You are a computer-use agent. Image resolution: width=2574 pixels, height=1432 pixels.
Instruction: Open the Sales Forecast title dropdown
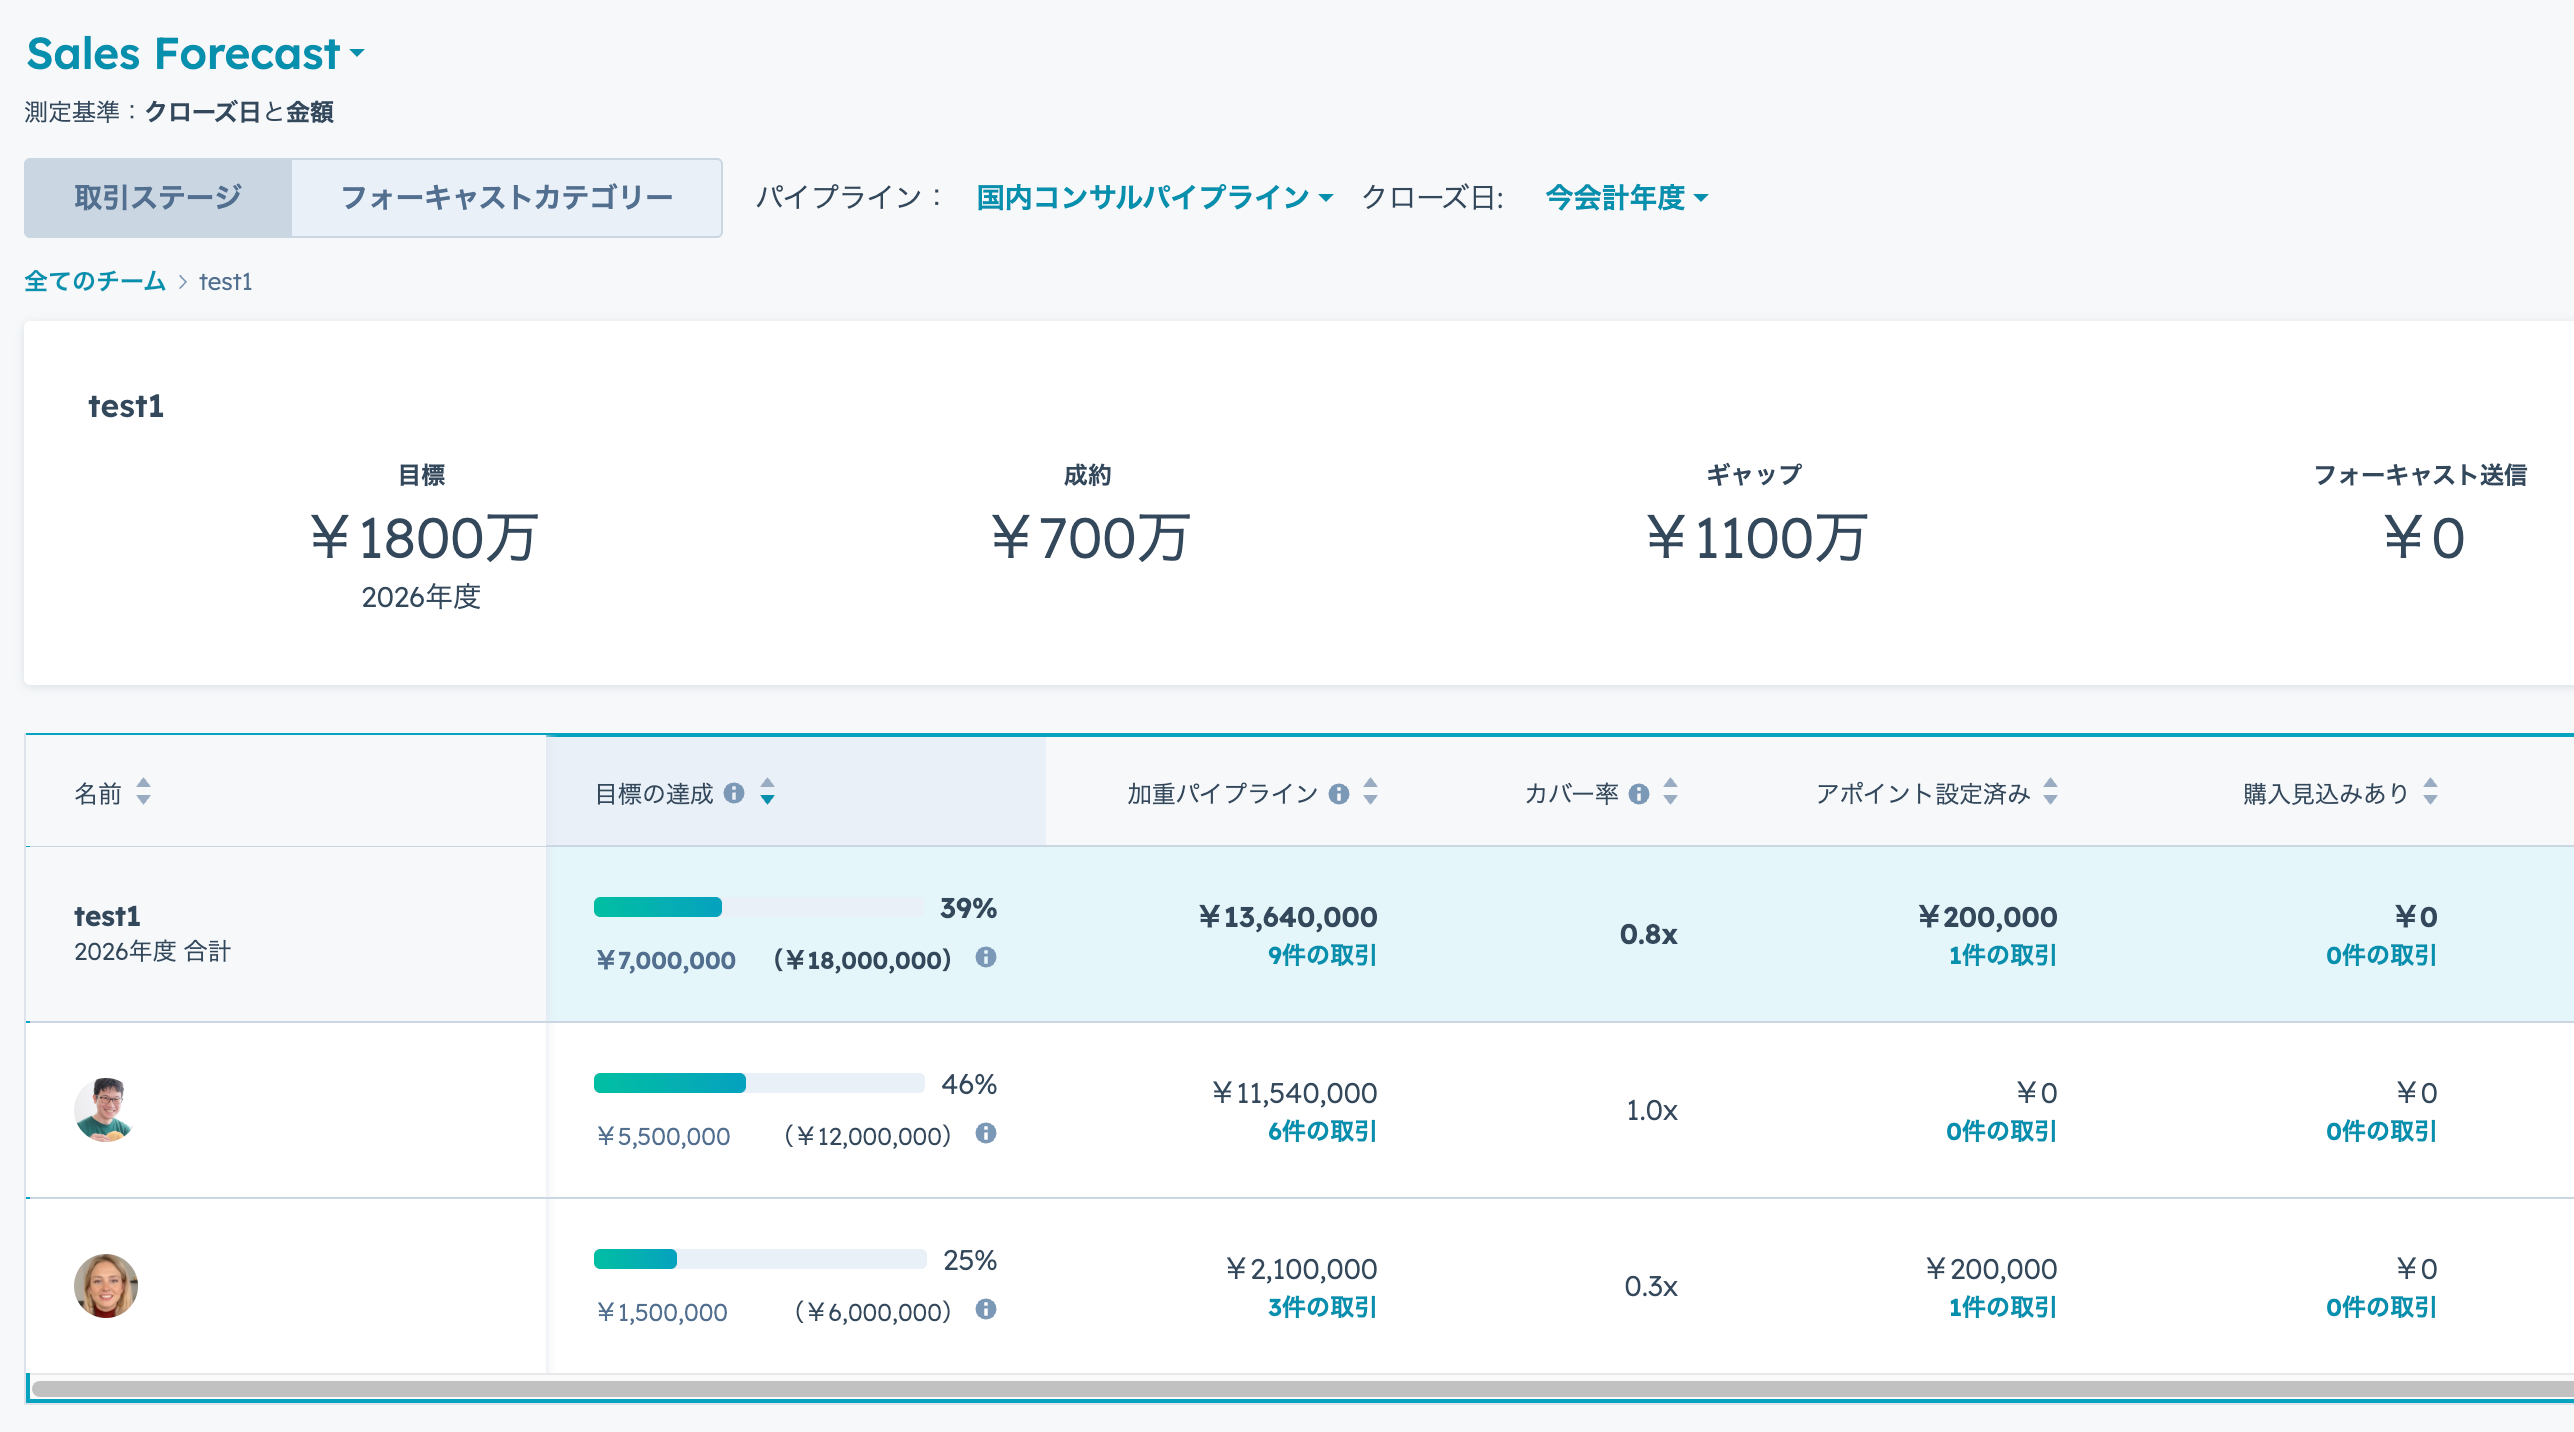click(x=196, y=54)
